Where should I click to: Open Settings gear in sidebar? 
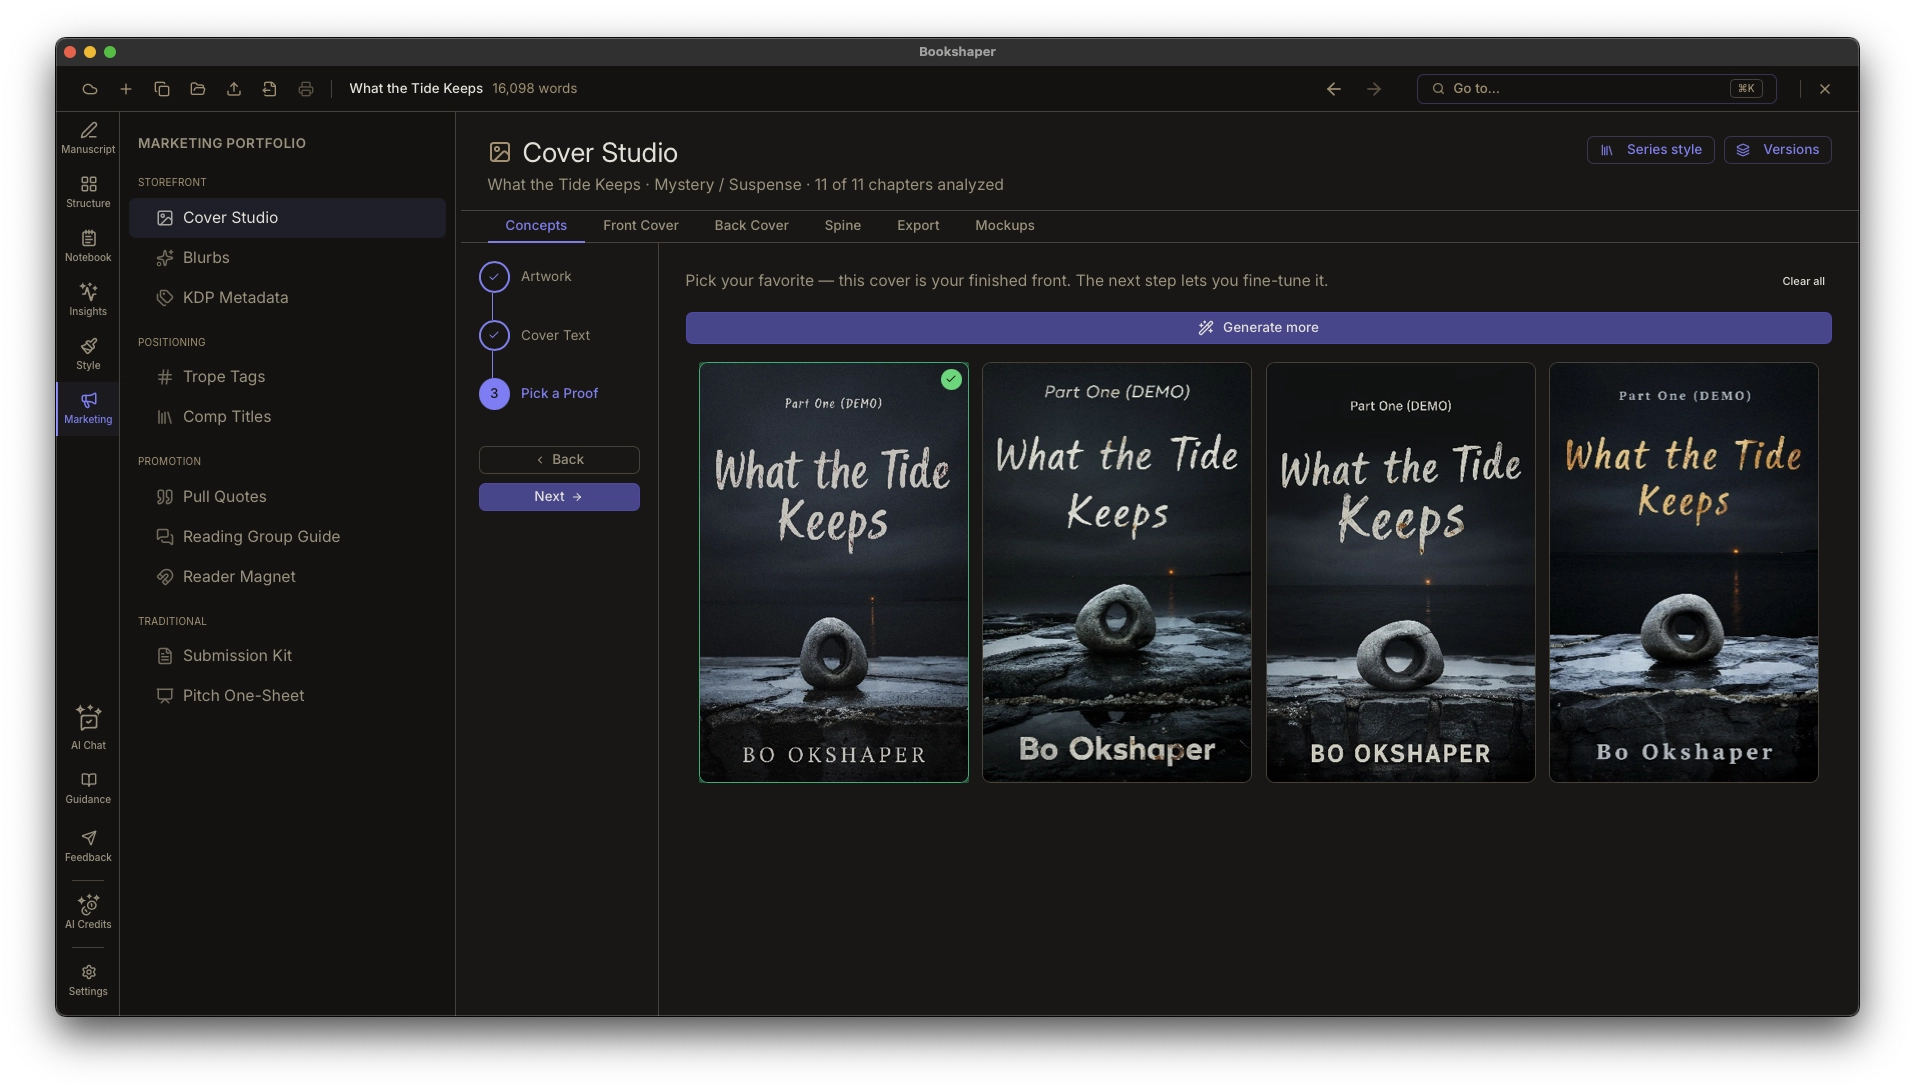tap(88, 980)
